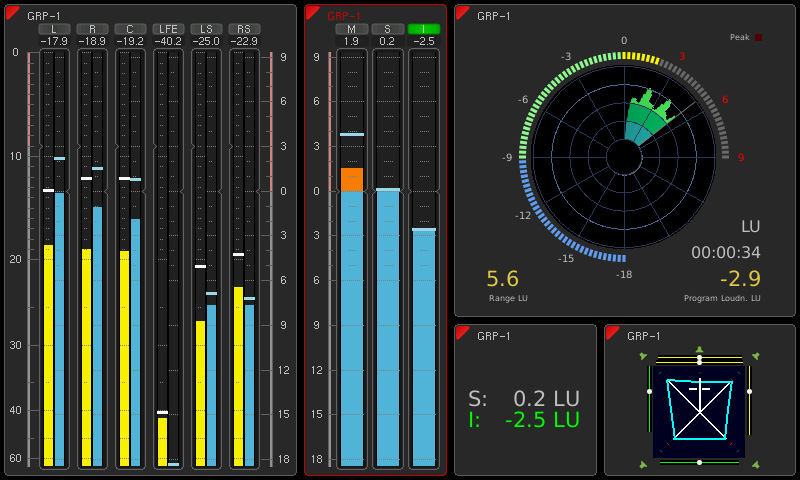Image resolution: width=800 pixels, height=480 pixels.
Task: Click the white dot on the surround analyzer's left edge
Action: click(x=649, y=391)
